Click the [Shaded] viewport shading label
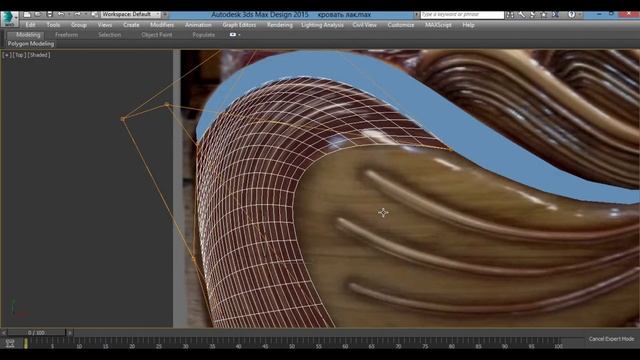Image resolution: width=640 pixels, height=360 pixels. pos(39,55)
